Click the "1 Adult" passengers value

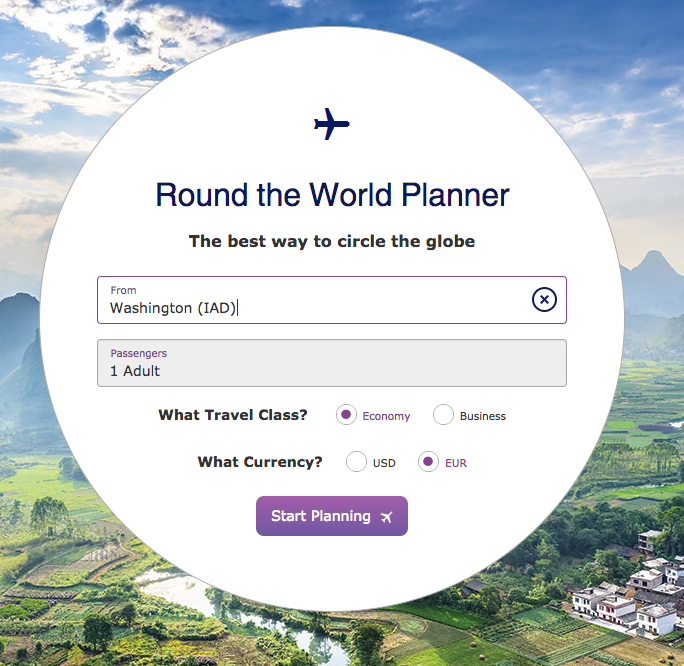coord(135,371)
